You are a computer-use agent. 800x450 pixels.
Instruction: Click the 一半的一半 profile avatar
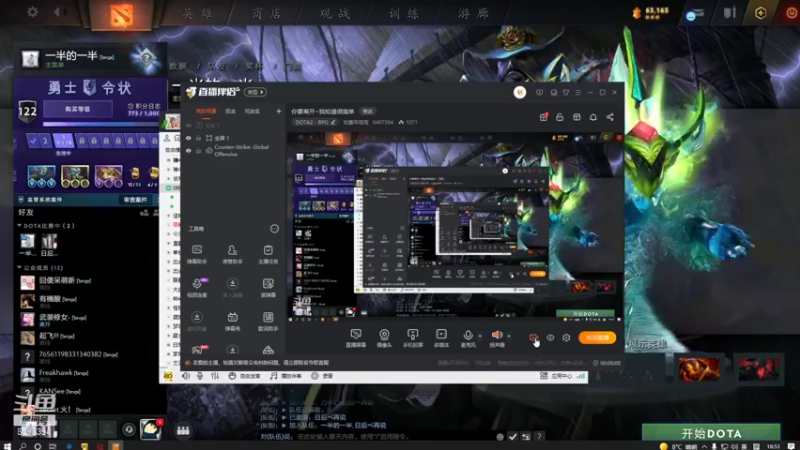pyautogui.click(x=30, y=59)
